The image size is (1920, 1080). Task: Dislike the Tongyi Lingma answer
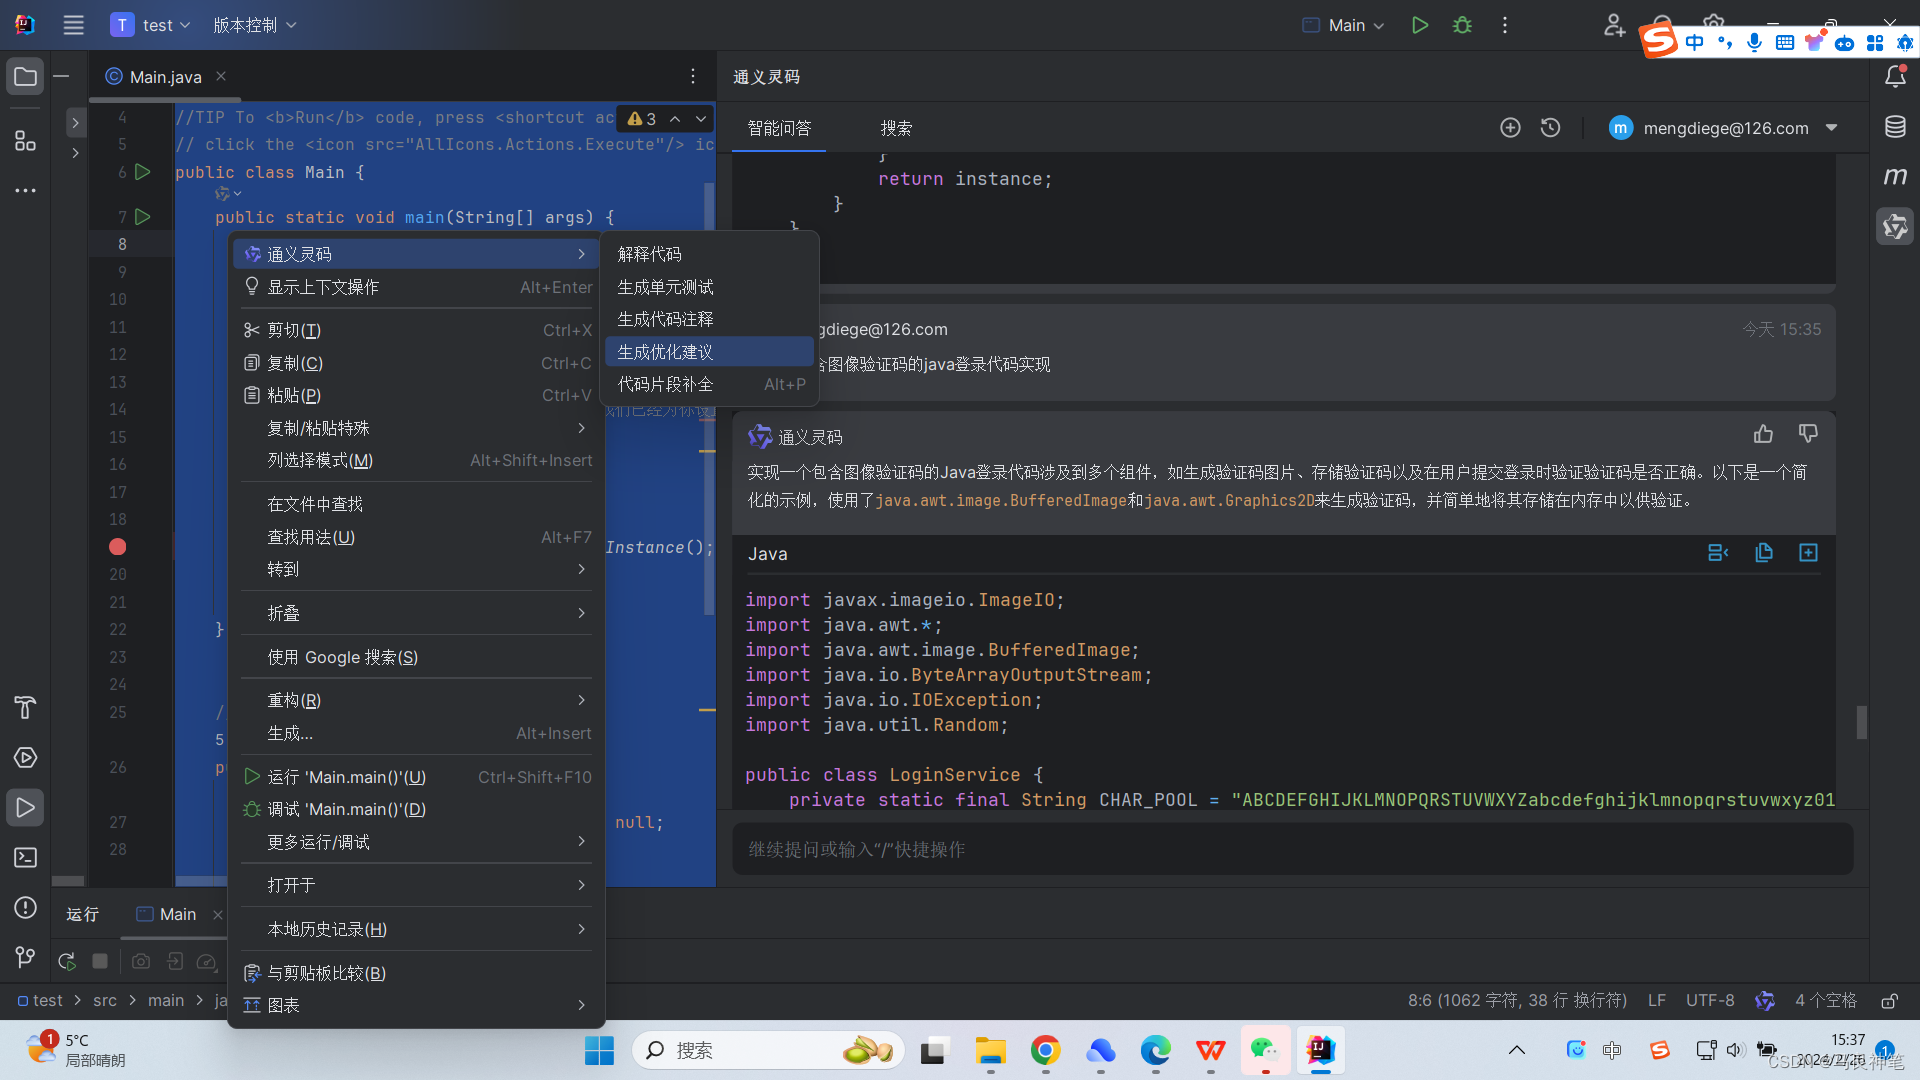1808,434
